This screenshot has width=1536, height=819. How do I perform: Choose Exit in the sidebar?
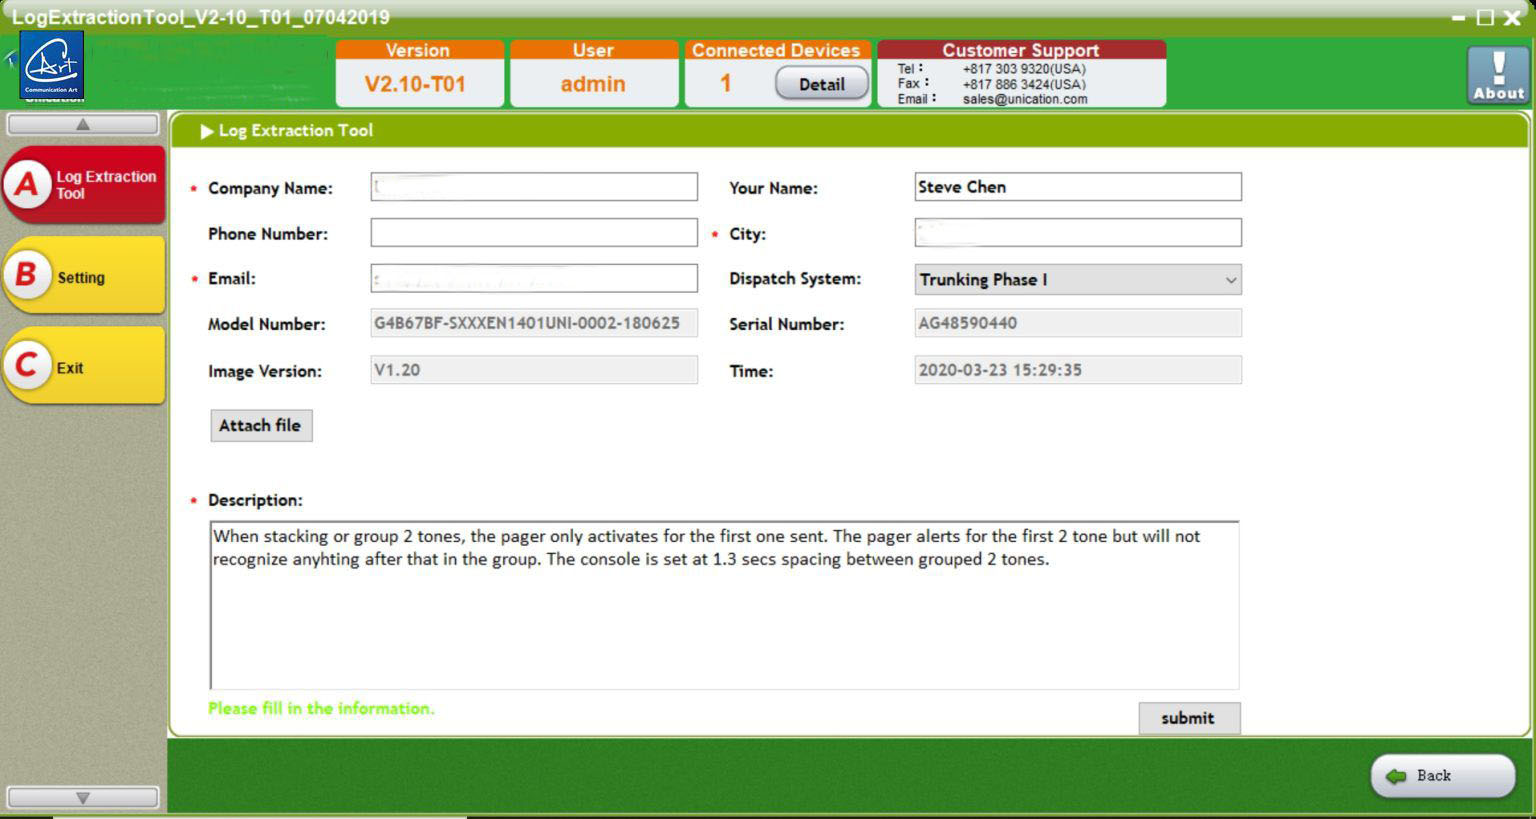[x=84, y=366]
